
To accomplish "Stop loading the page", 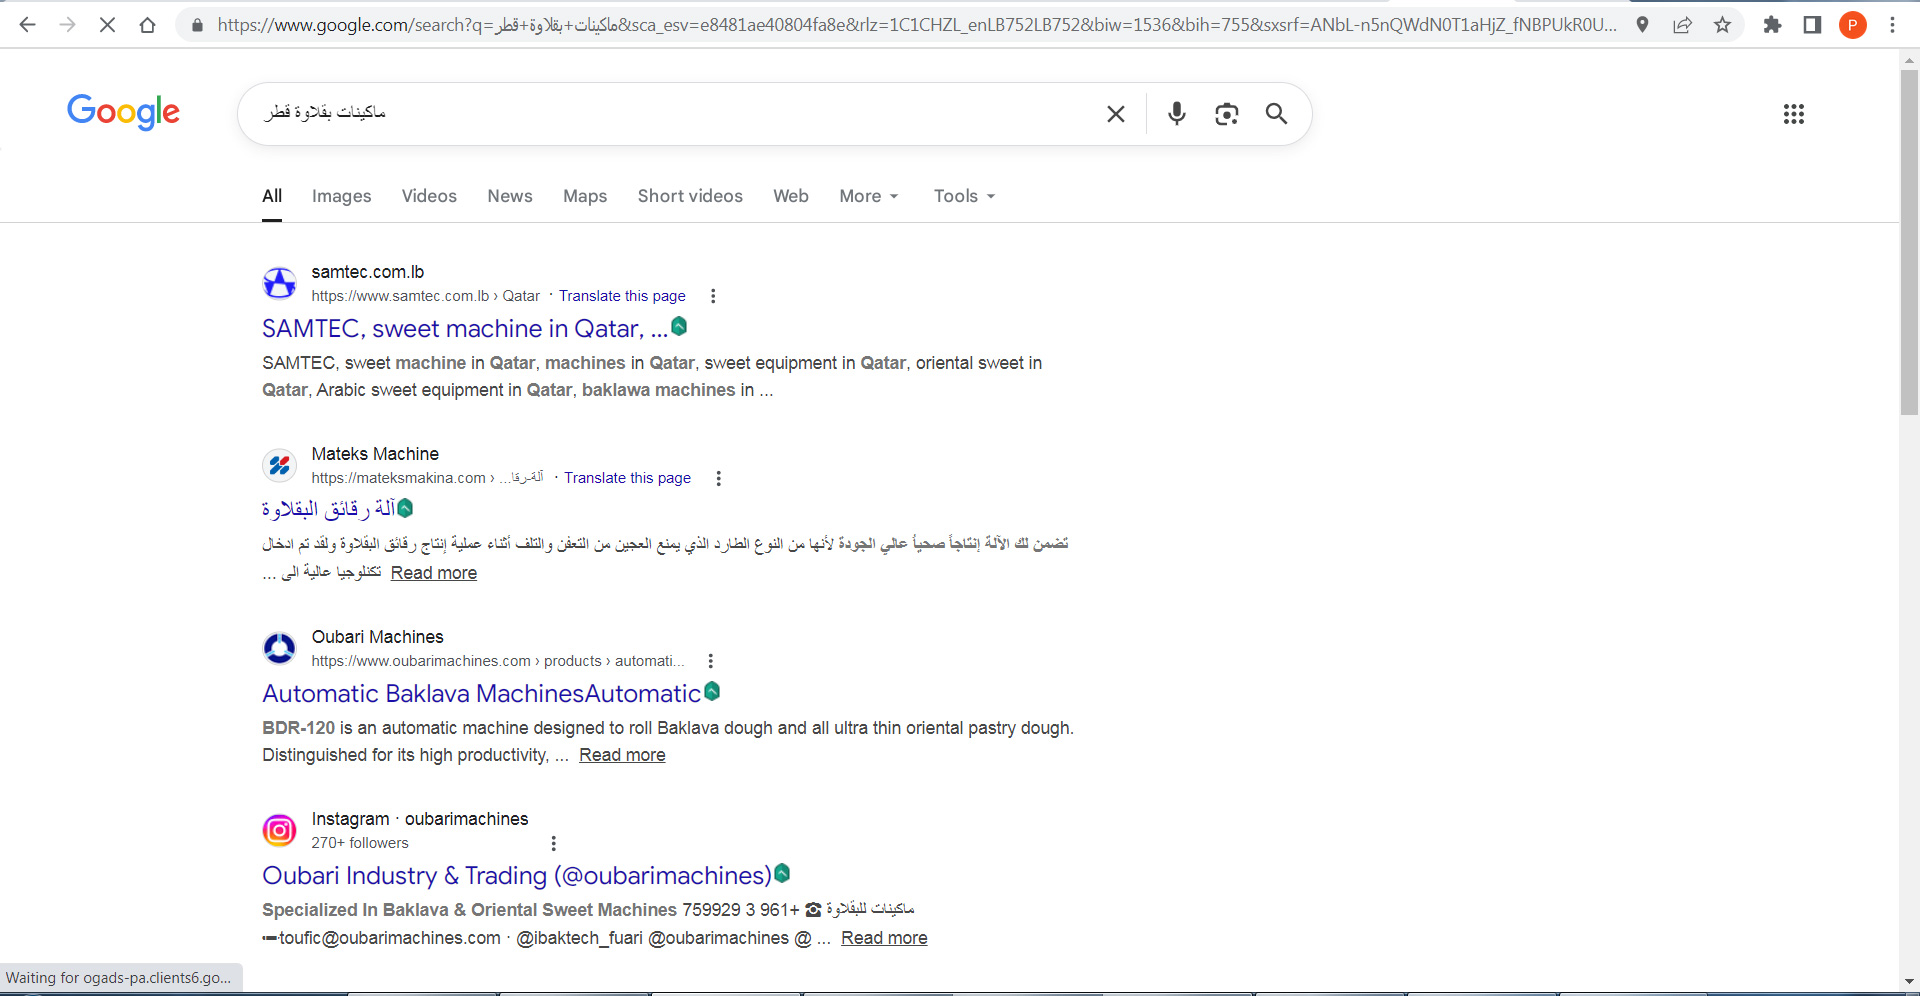I will (x=107, y=25).
